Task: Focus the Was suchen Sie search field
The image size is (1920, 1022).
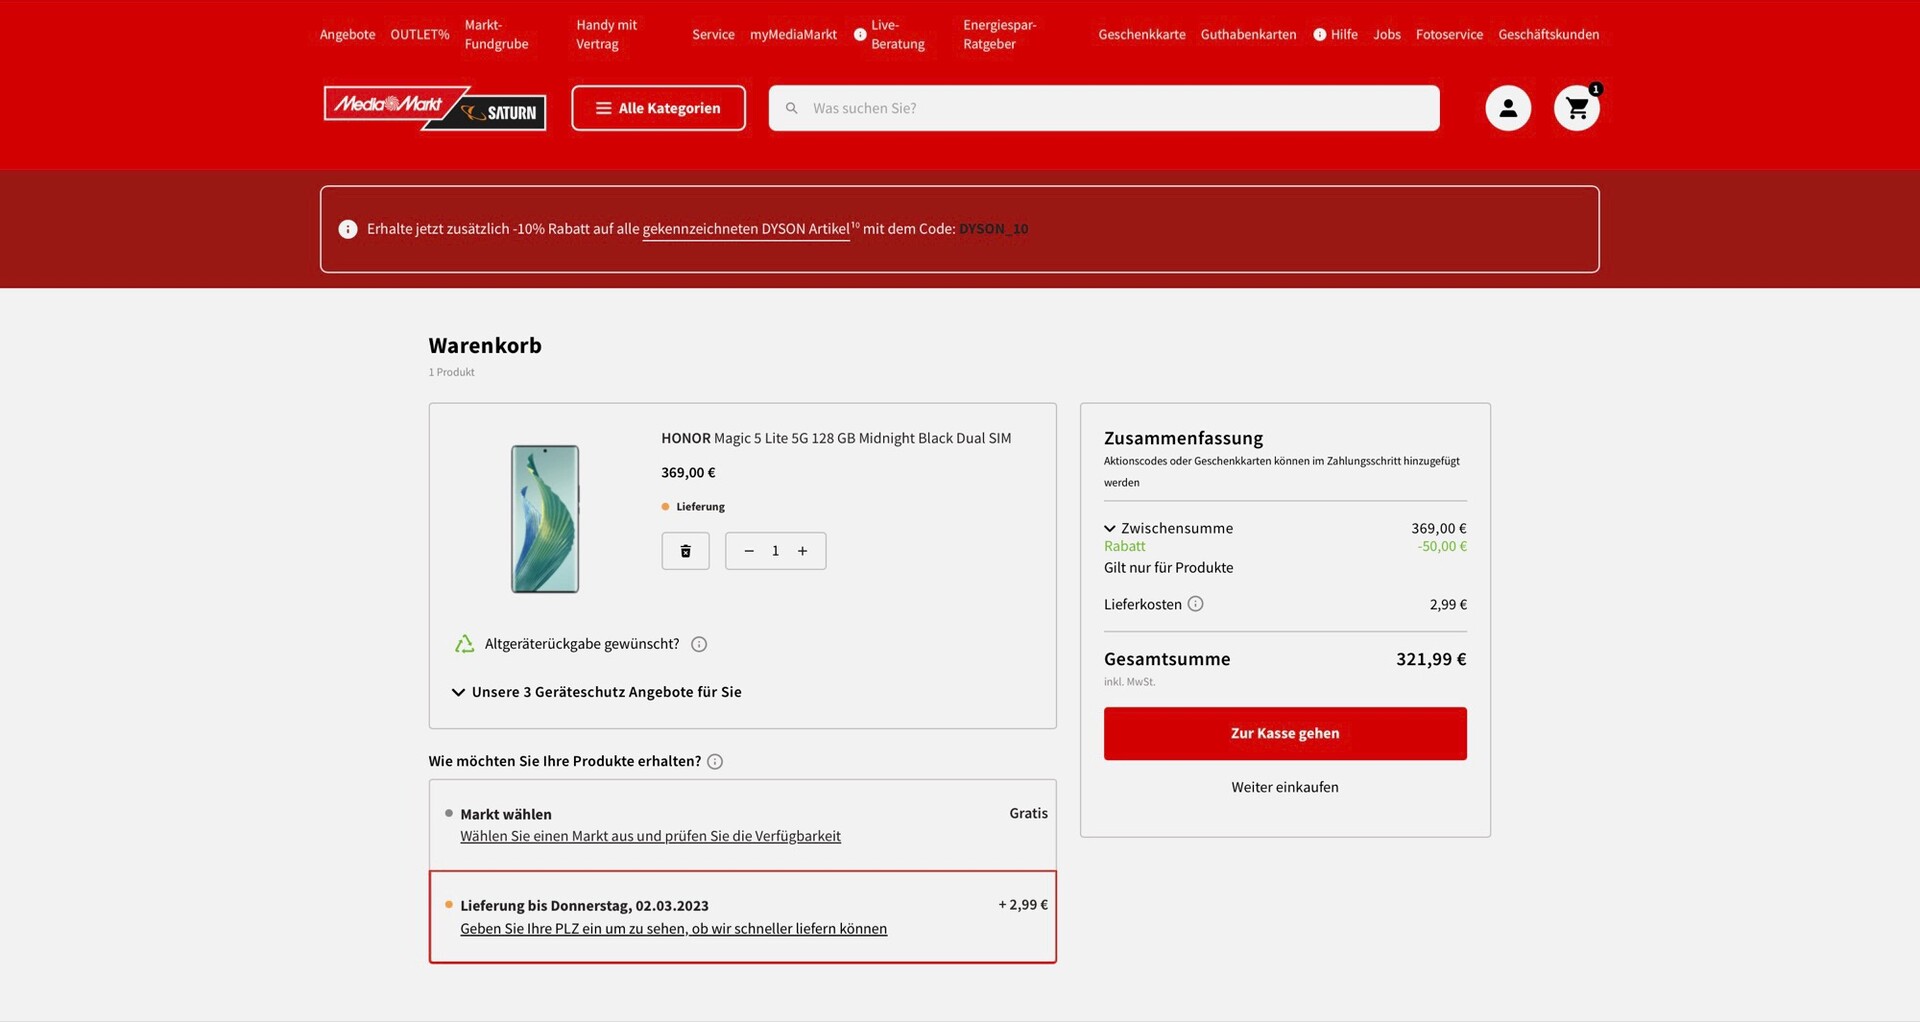Action: pyautogui.click(x=1104, y=108)
